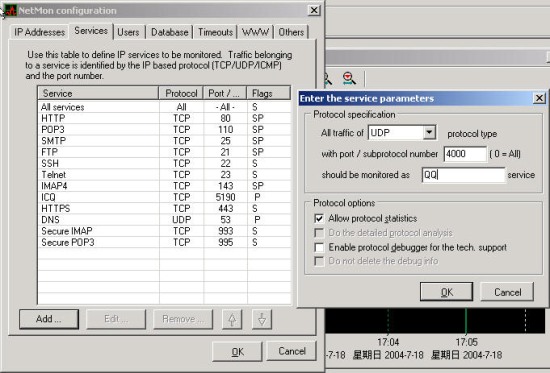Click the port number field showing 4000
The height and width of the screenshot is (373, 550).
[x=465, y=154]
